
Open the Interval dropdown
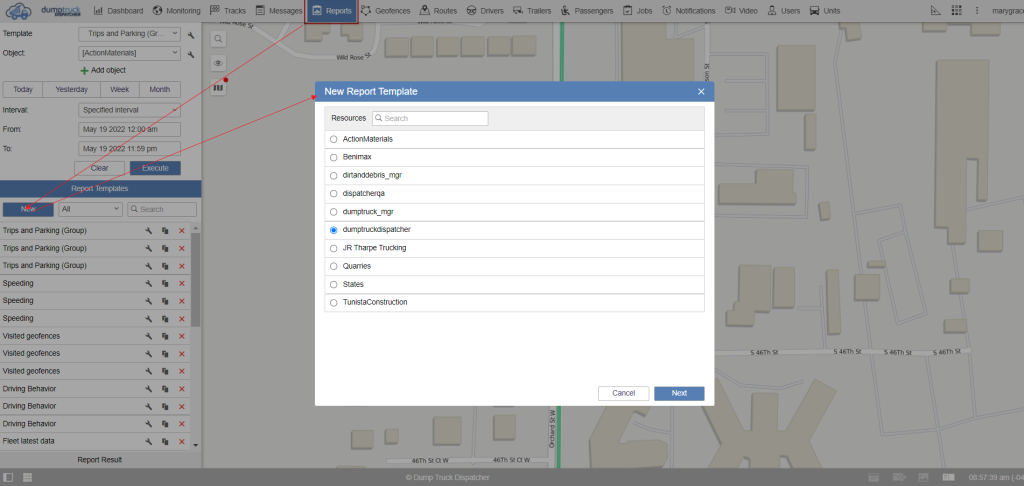pos(129,110)
